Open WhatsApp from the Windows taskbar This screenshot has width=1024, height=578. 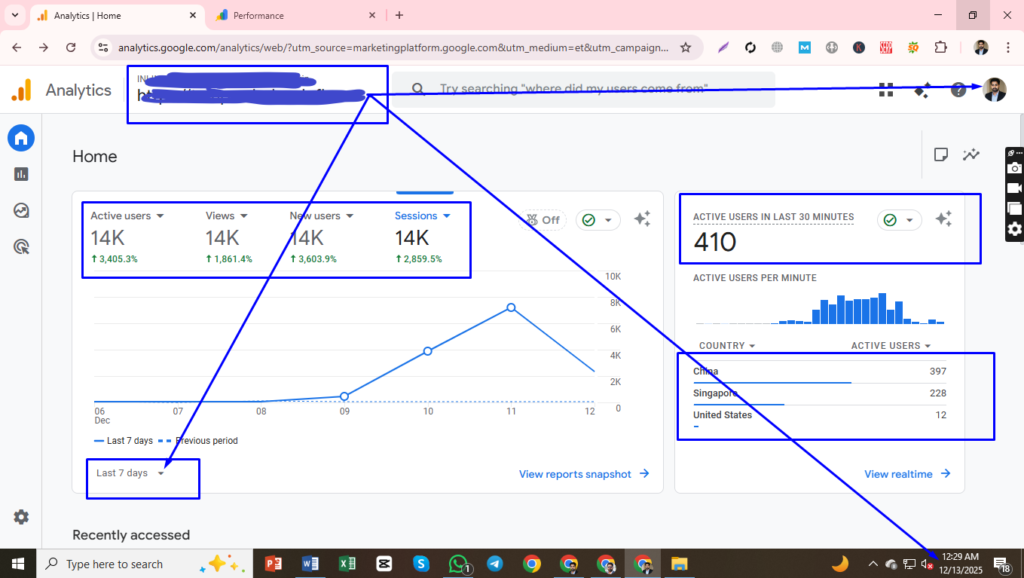click(459, 563)
